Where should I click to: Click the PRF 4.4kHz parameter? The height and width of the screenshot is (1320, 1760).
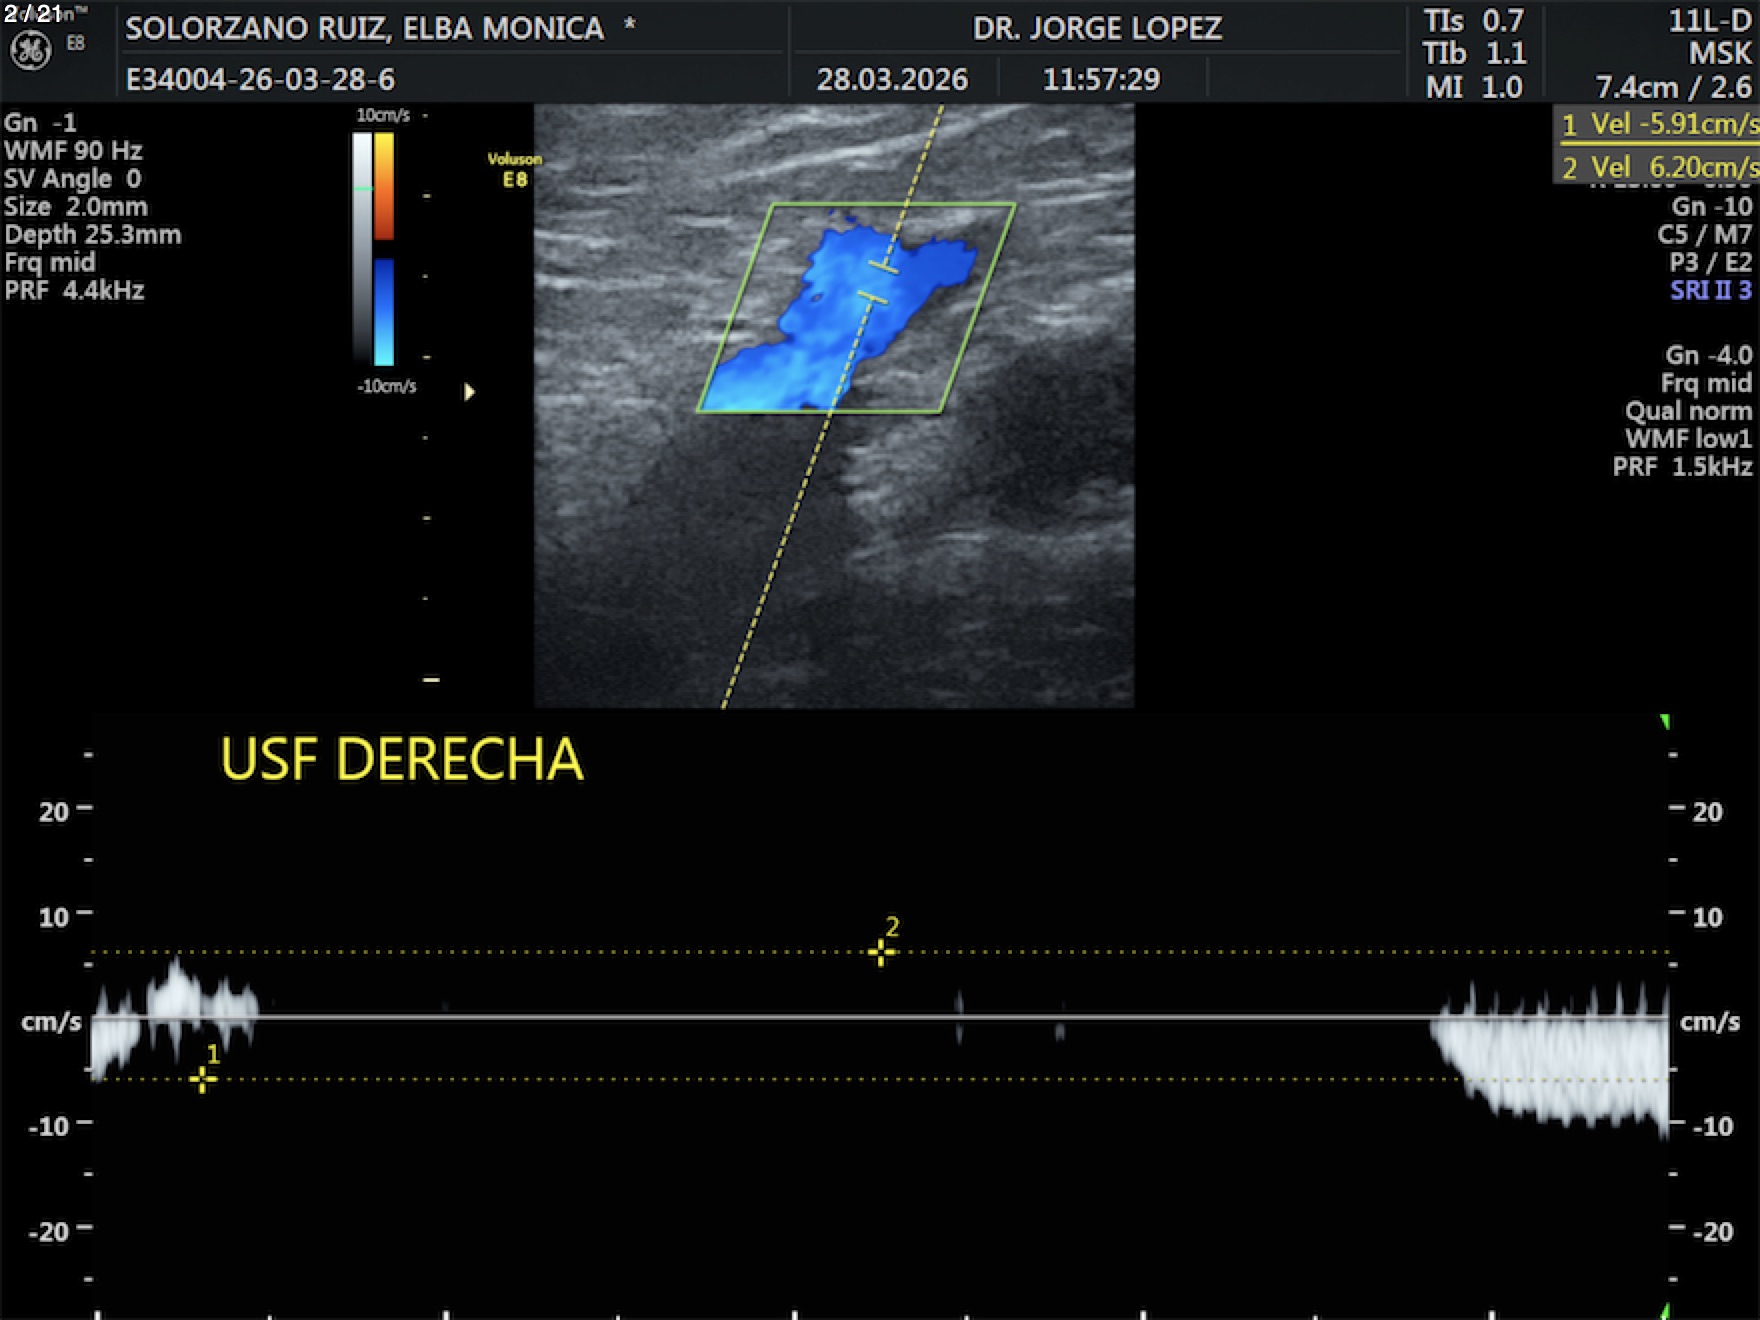75,291
